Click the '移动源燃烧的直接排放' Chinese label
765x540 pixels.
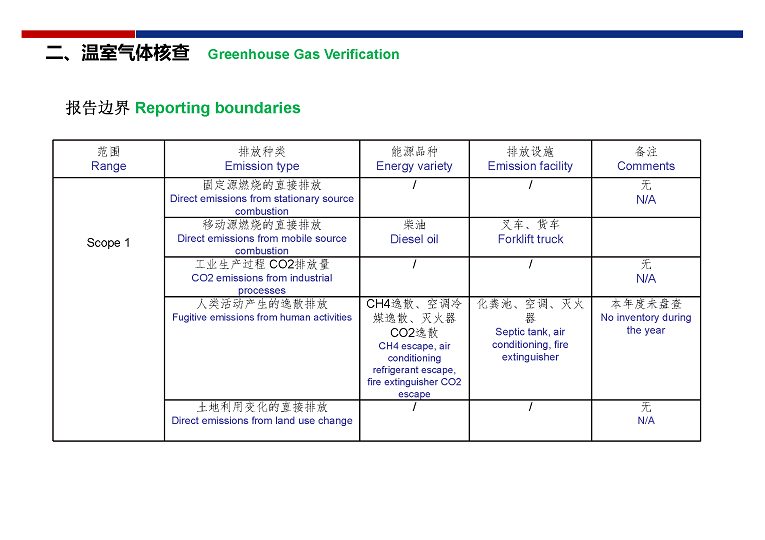262,225
